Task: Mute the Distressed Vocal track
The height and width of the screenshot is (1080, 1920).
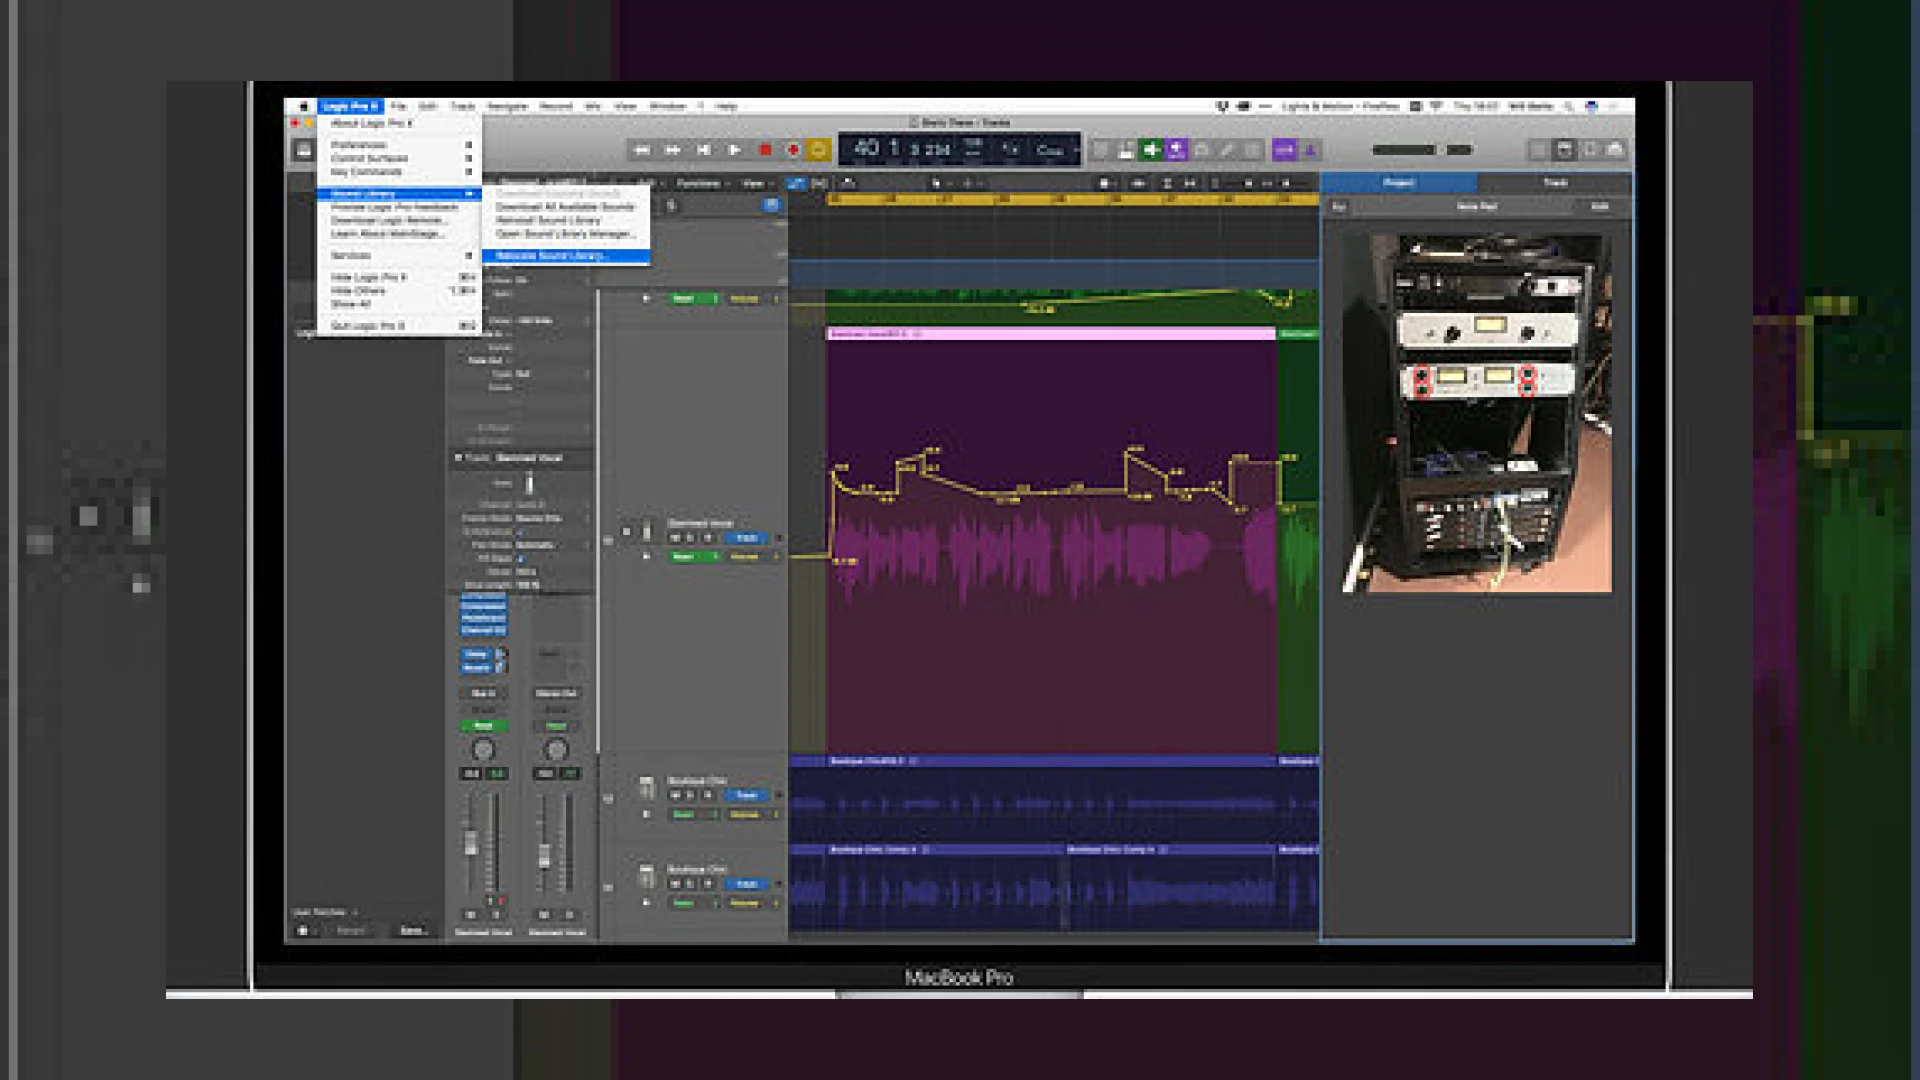Action: click(x=675, y=539)
